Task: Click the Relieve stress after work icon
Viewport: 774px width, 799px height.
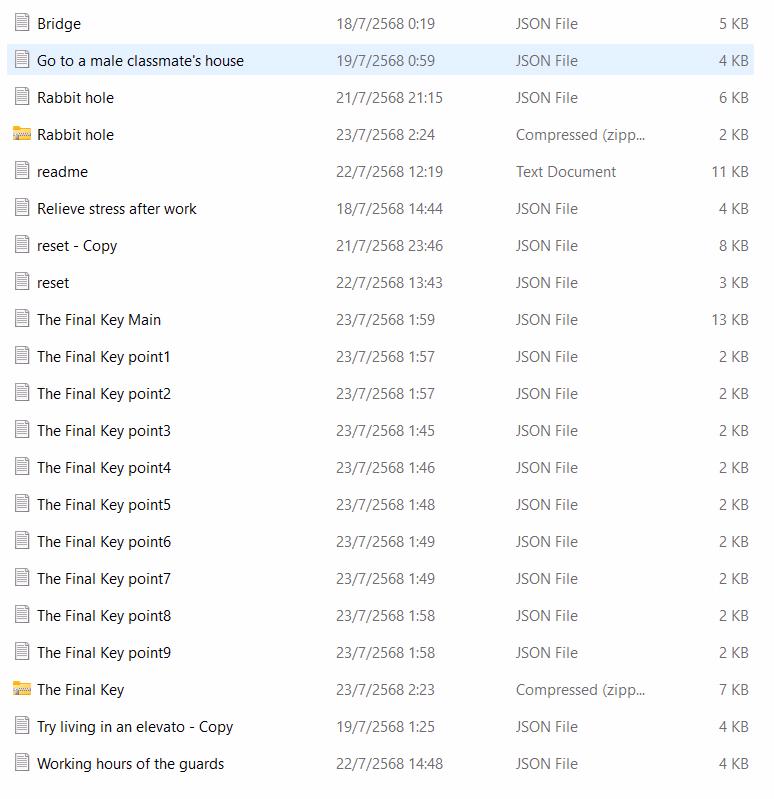Action: tap(22, 208)
